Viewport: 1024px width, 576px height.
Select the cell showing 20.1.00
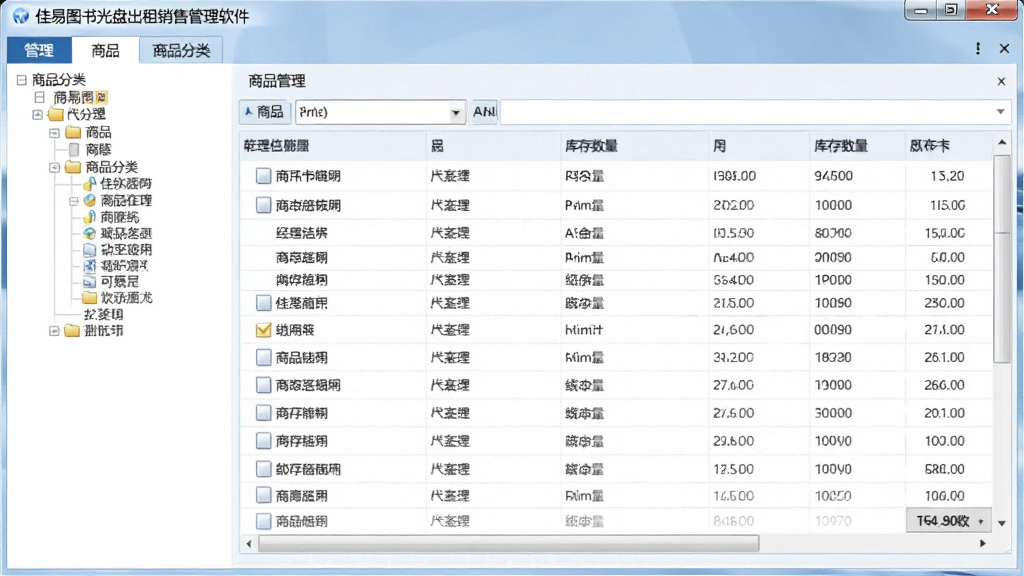[x=948, y=413]
